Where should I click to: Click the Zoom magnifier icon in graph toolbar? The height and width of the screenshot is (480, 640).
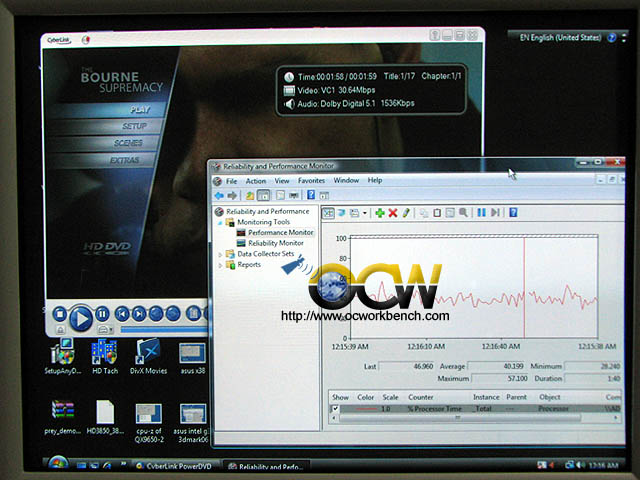(463, 212)
